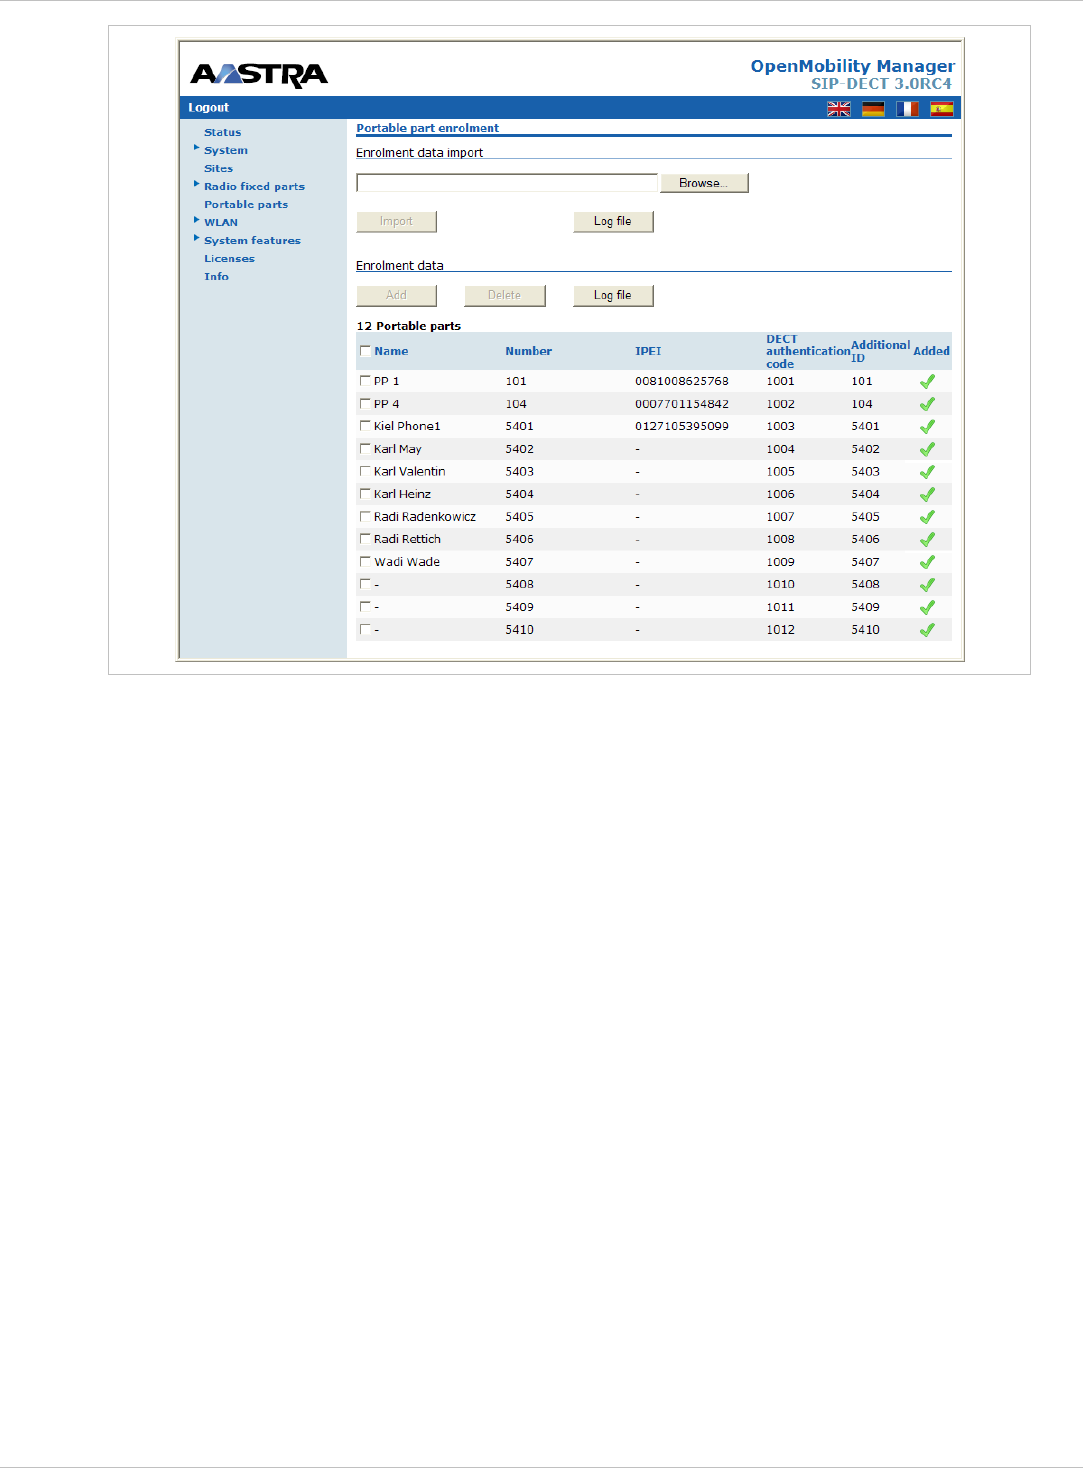Click IPEI value 0127105395099
1083x1468 pixels.
point(681,426)
